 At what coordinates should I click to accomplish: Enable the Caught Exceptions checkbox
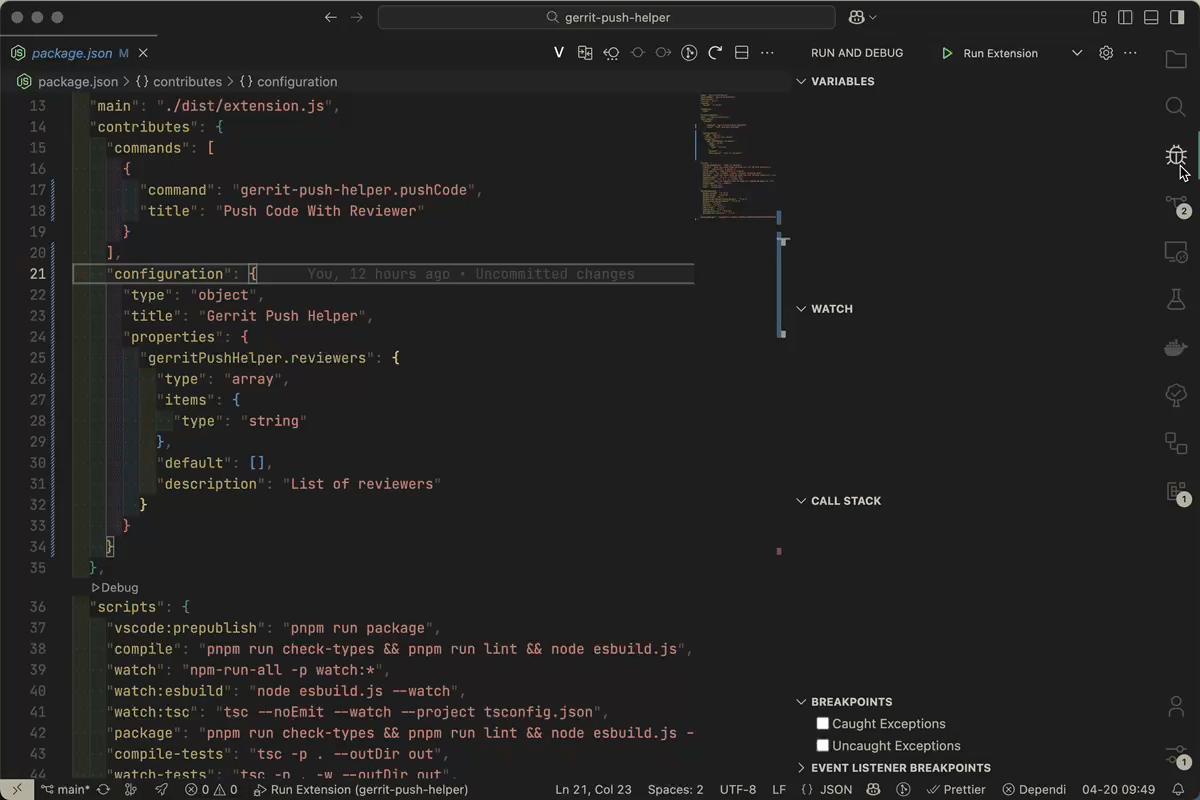[x=822, y=723]
